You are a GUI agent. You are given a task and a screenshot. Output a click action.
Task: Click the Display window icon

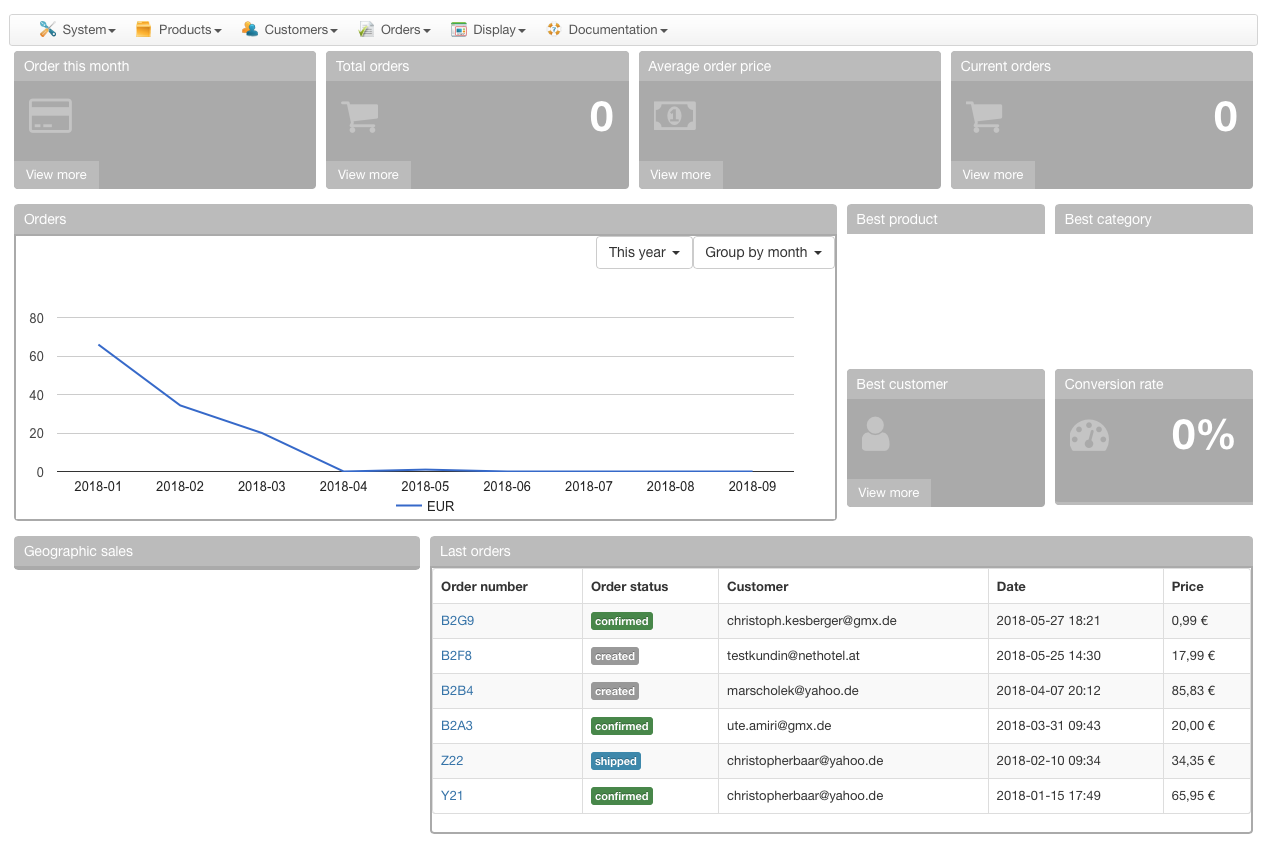tap(459, 29)
